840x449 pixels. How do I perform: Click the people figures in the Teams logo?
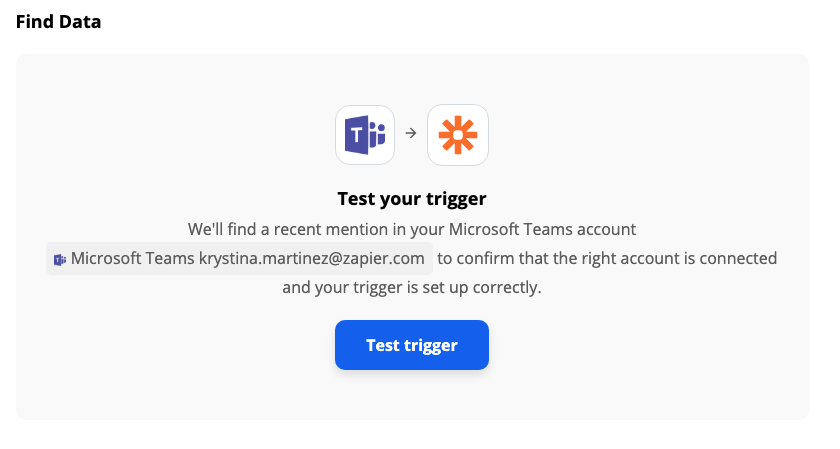click(x=377, y=134)
